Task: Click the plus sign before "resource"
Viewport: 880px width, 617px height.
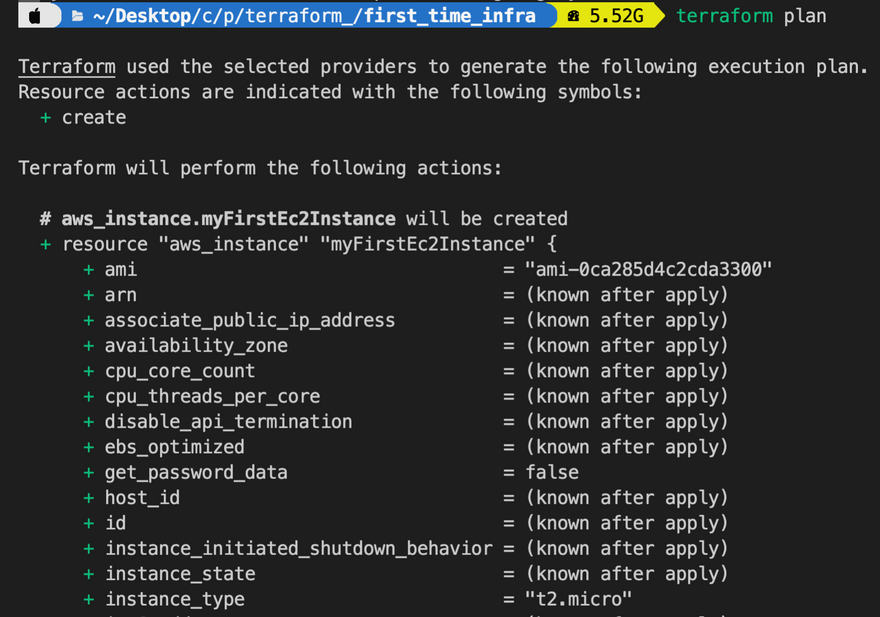Action: click(46, 244)
